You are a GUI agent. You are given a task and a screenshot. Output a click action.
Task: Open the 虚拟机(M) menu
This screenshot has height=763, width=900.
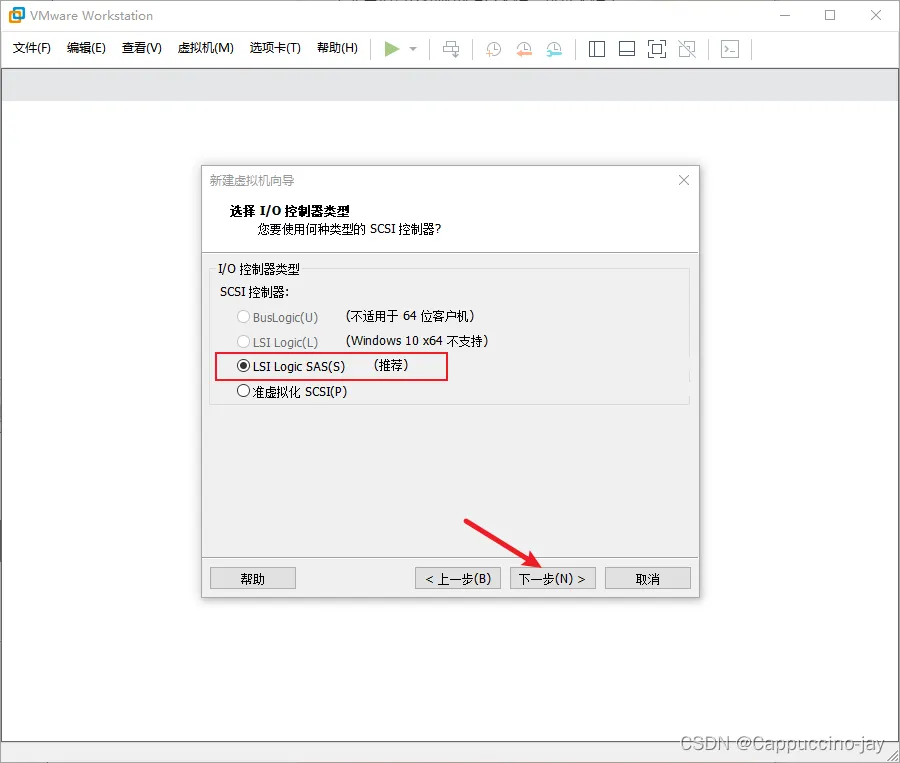point(205,48)
